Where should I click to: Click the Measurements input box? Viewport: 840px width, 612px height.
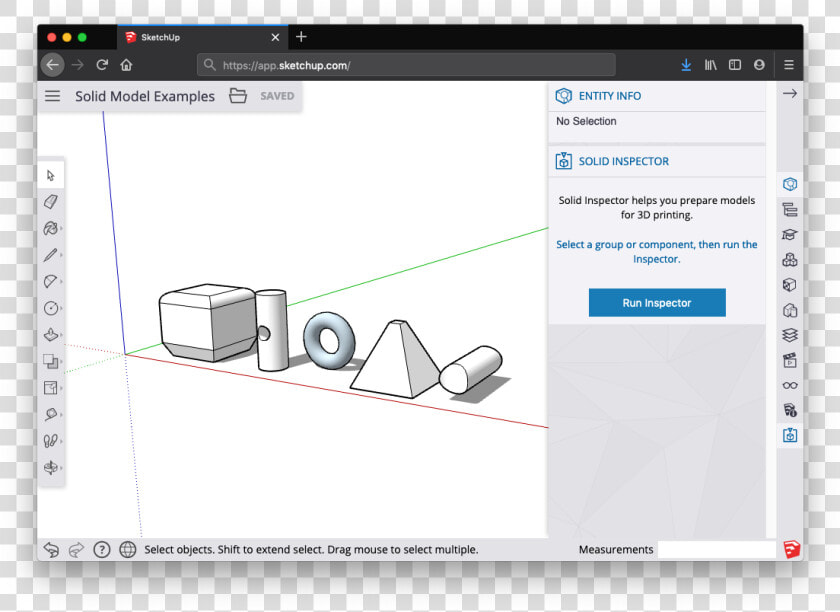click(x=716, y=549)
